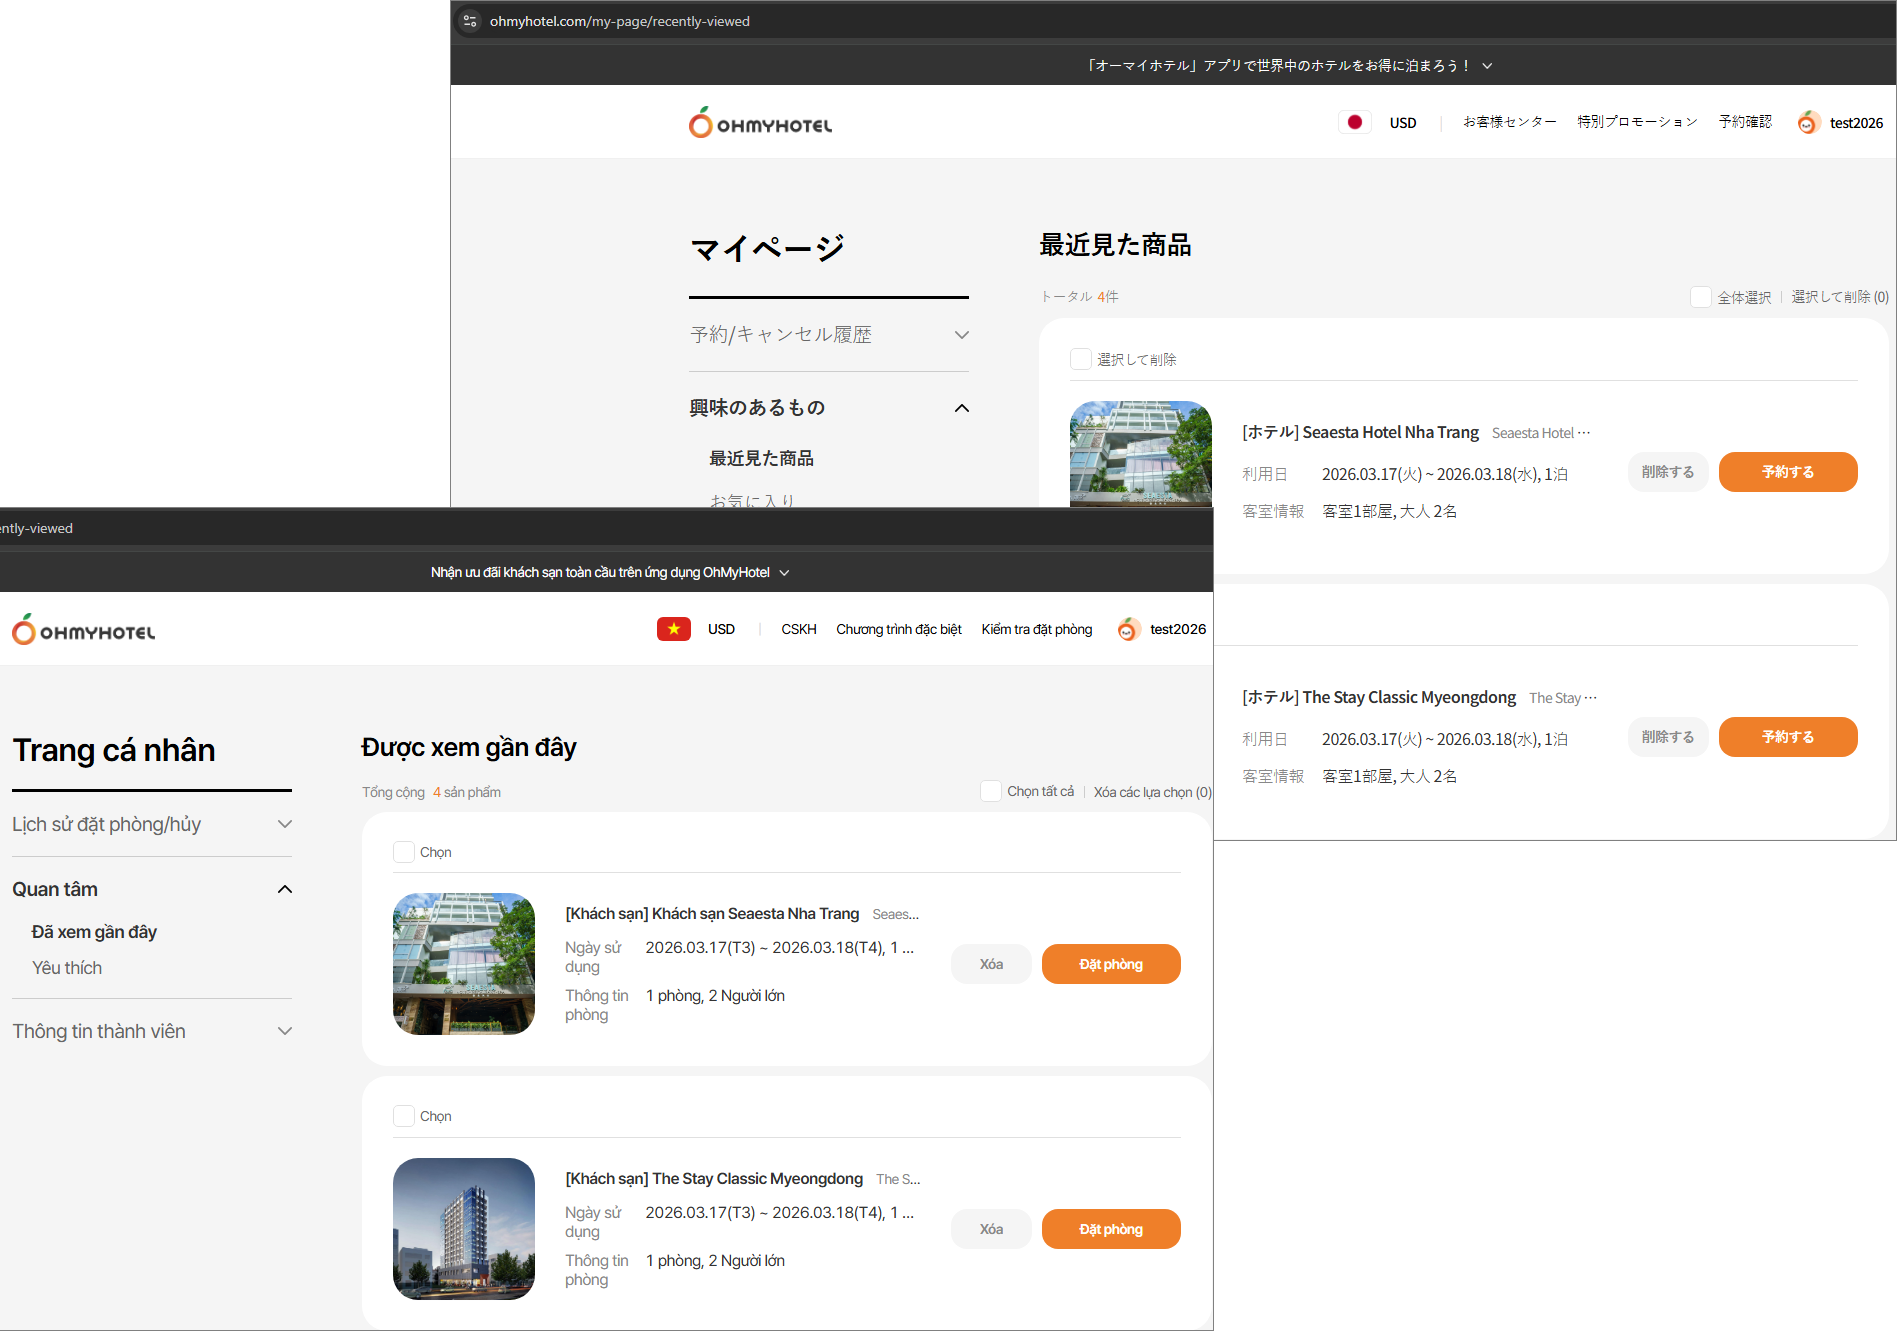The height and width of the screenshot is (1331, 1897).
Task: Open CSKH menu item
Action: tap(799, 629)
